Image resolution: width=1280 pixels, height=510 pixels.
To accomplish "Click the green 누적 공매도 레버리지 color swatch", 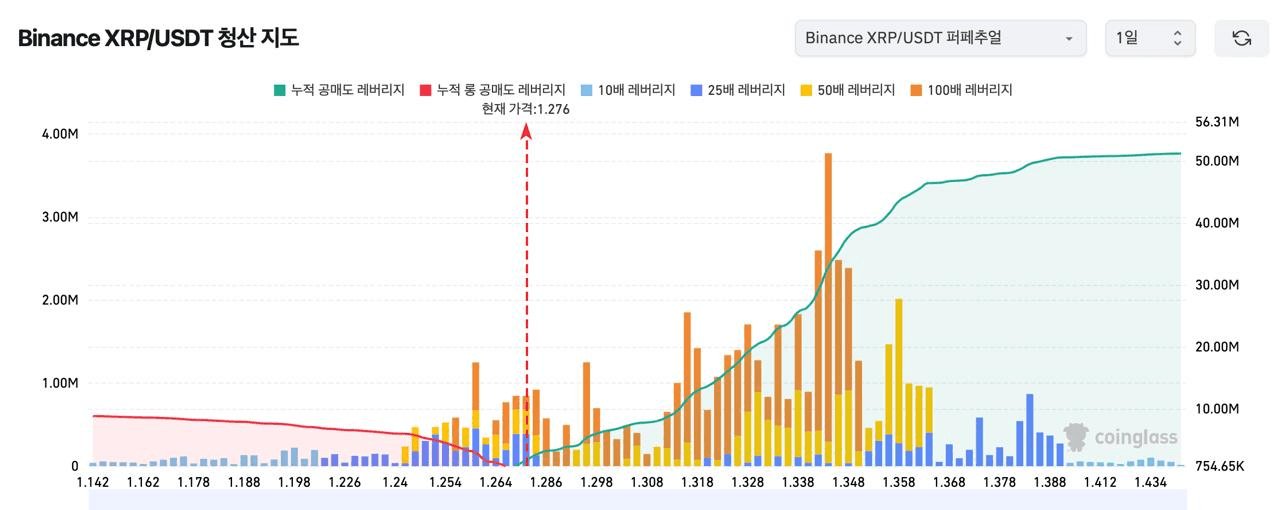I will click(x=279, y=90).
